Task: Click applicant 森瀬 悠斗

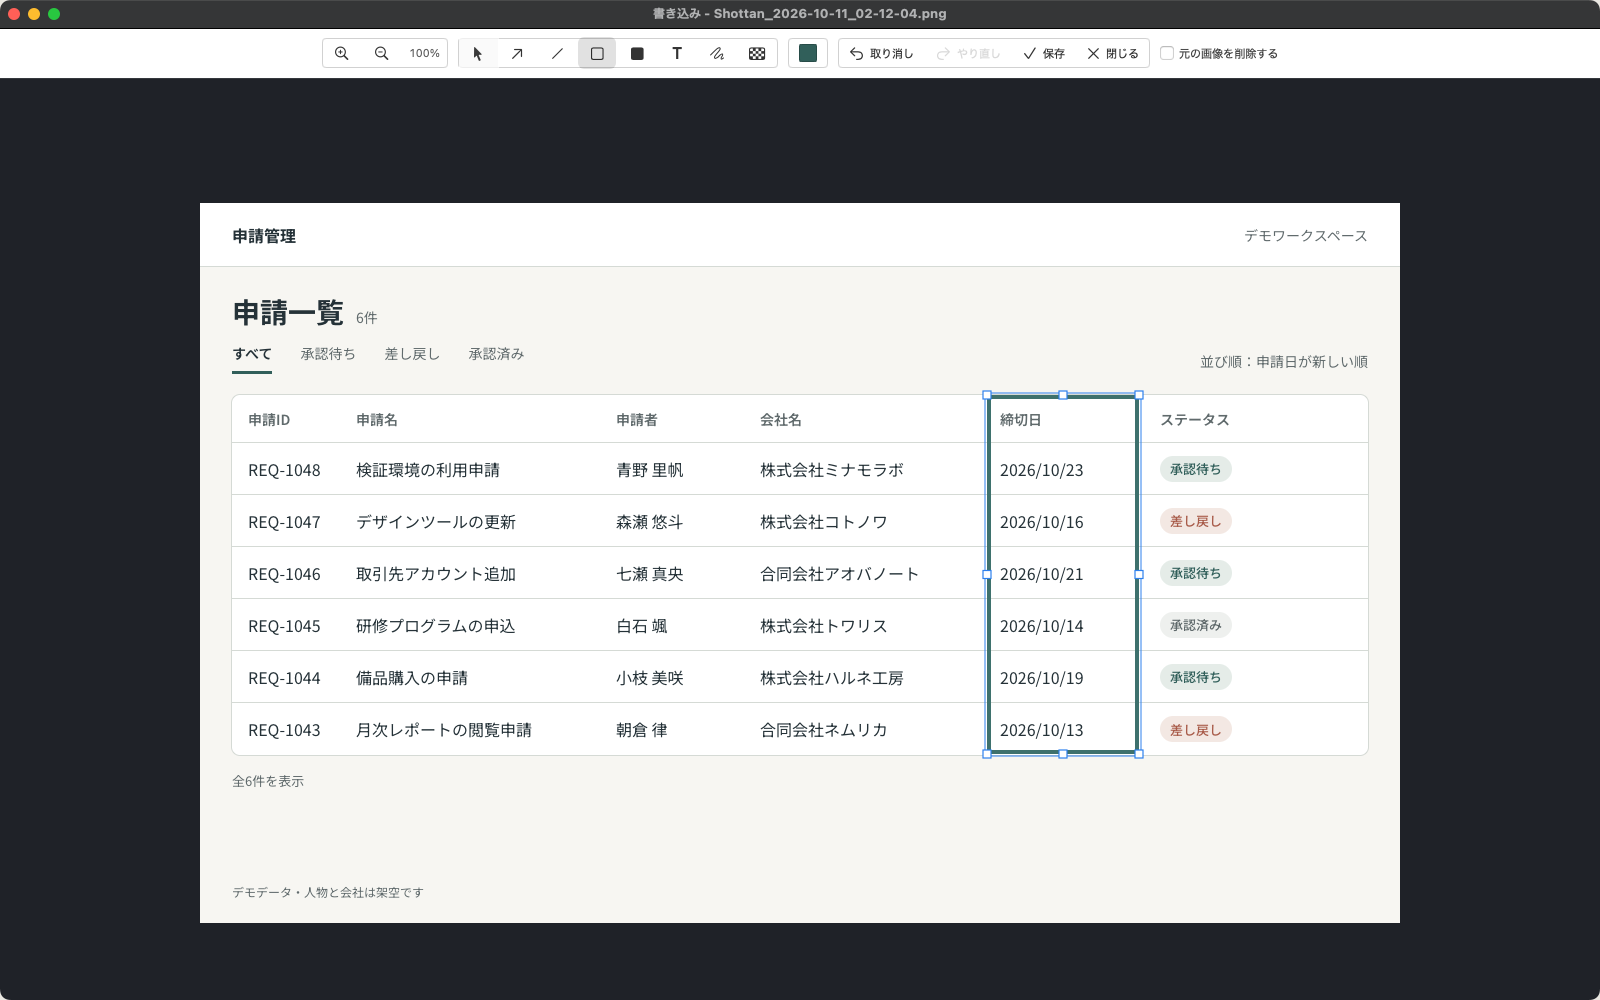Action: click(650, 522)
